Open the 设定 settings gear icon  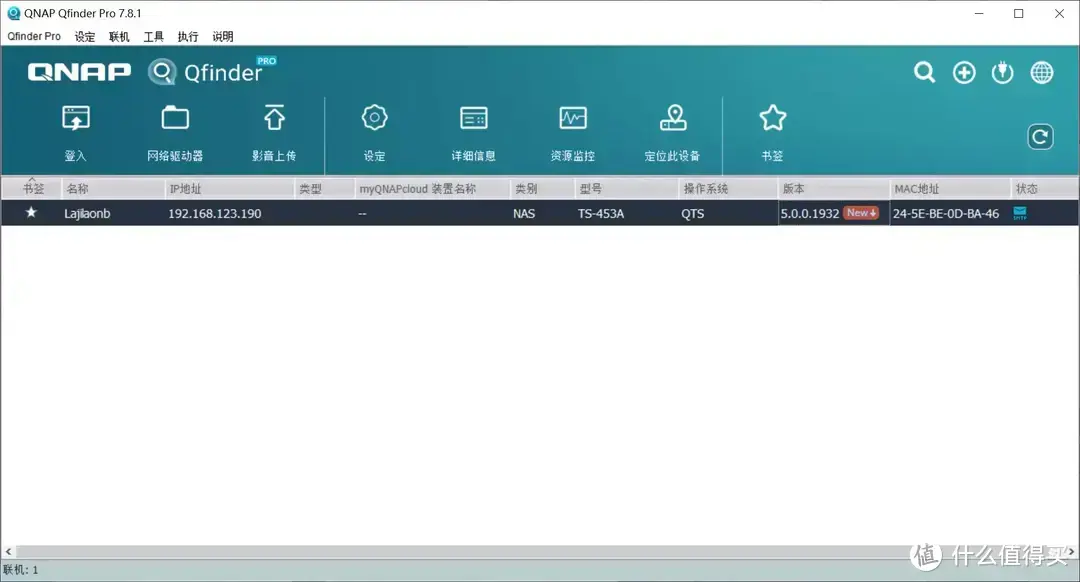coord(373,130)
